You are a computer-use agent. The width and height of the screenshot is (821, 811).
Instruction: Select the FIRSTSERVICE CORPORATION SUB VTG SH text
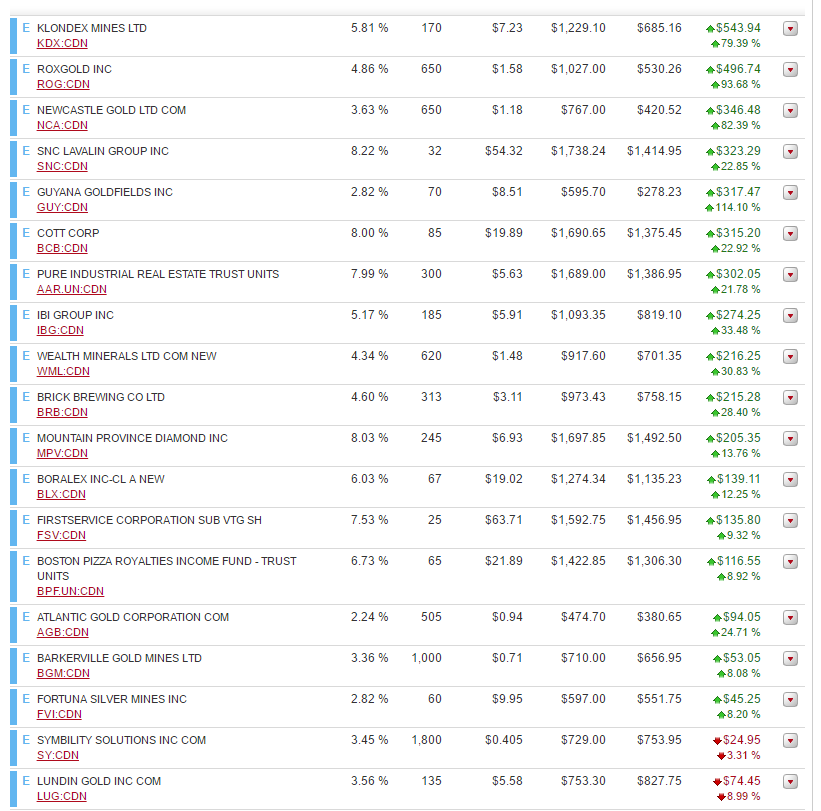tap(149, 520)
